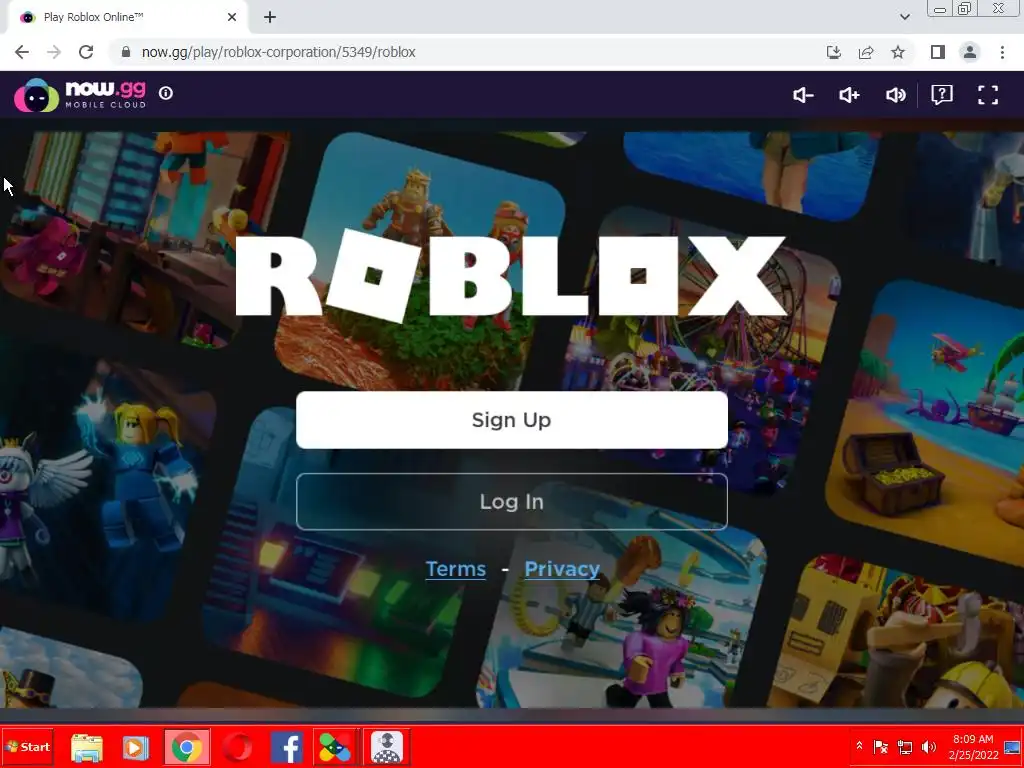The width and height of the screenshot is (1024, 768).
Task: Click the Chrome taskbar icon
Action: point(187,747)
